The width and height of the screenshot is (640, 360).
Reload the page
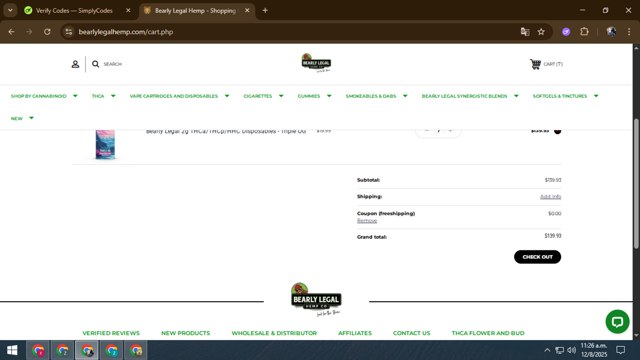[47, 32]
